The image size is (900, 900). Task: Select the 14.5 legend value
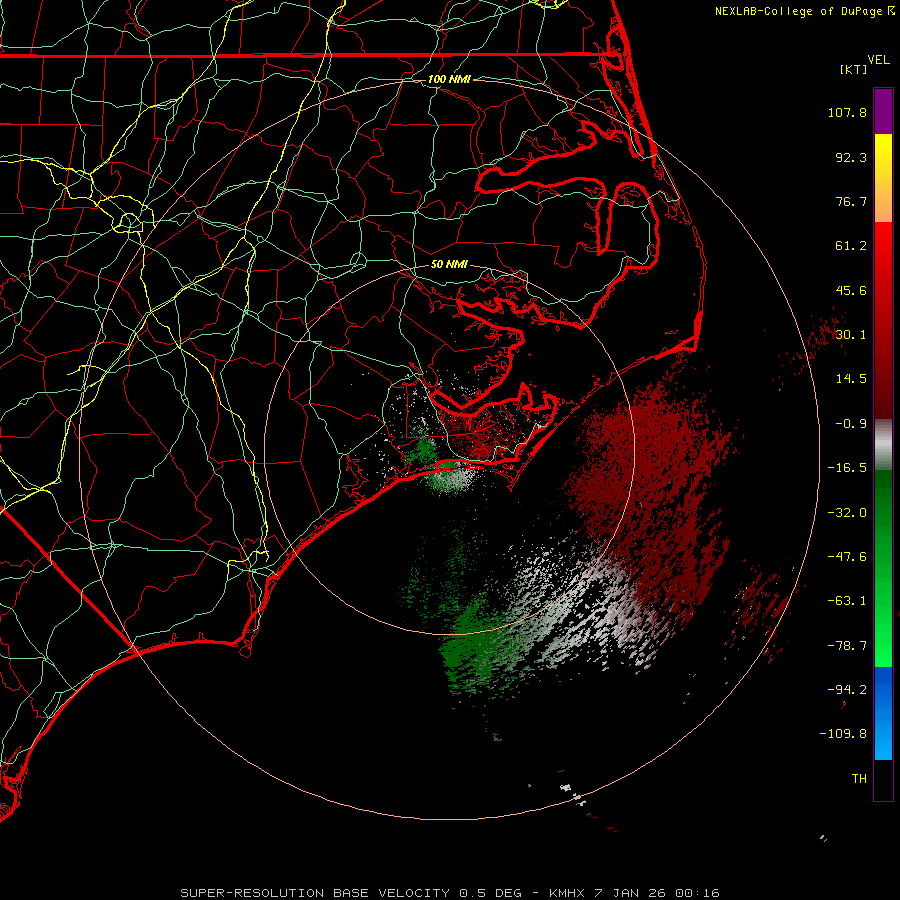(851, 379)
